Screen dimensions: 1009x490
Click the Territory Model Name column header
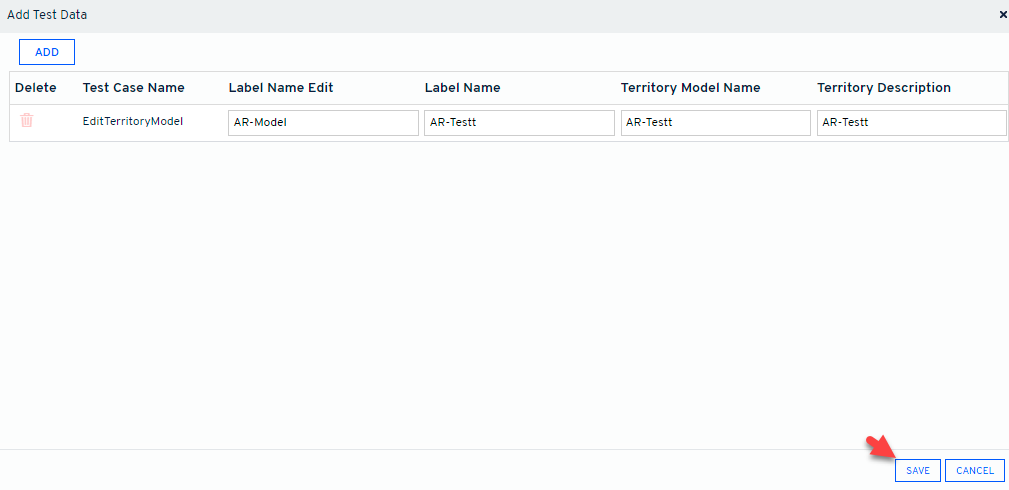click(690, 88)
